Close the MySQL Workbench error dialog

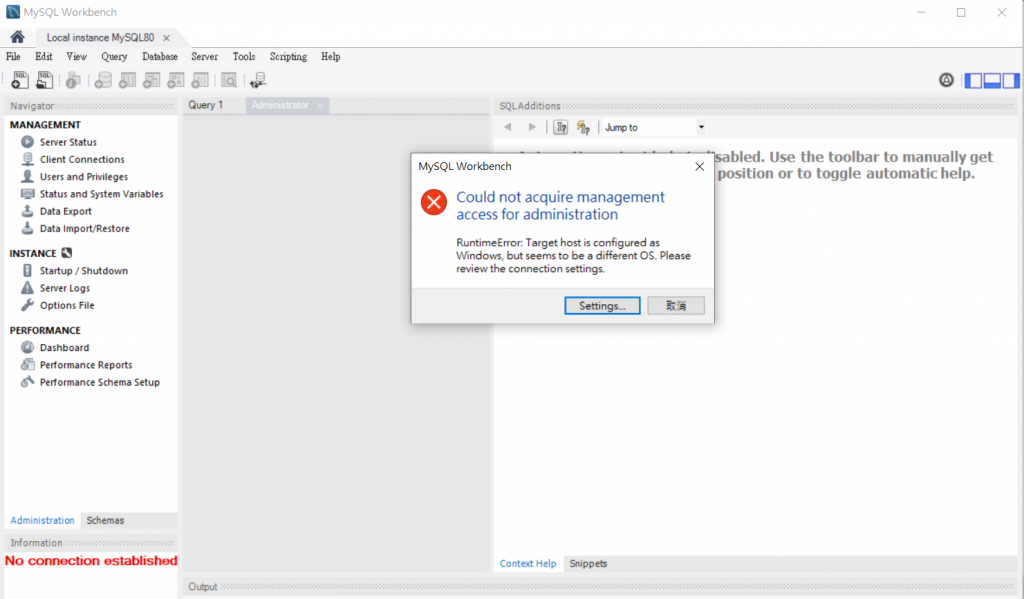click(x=699, y=167)
